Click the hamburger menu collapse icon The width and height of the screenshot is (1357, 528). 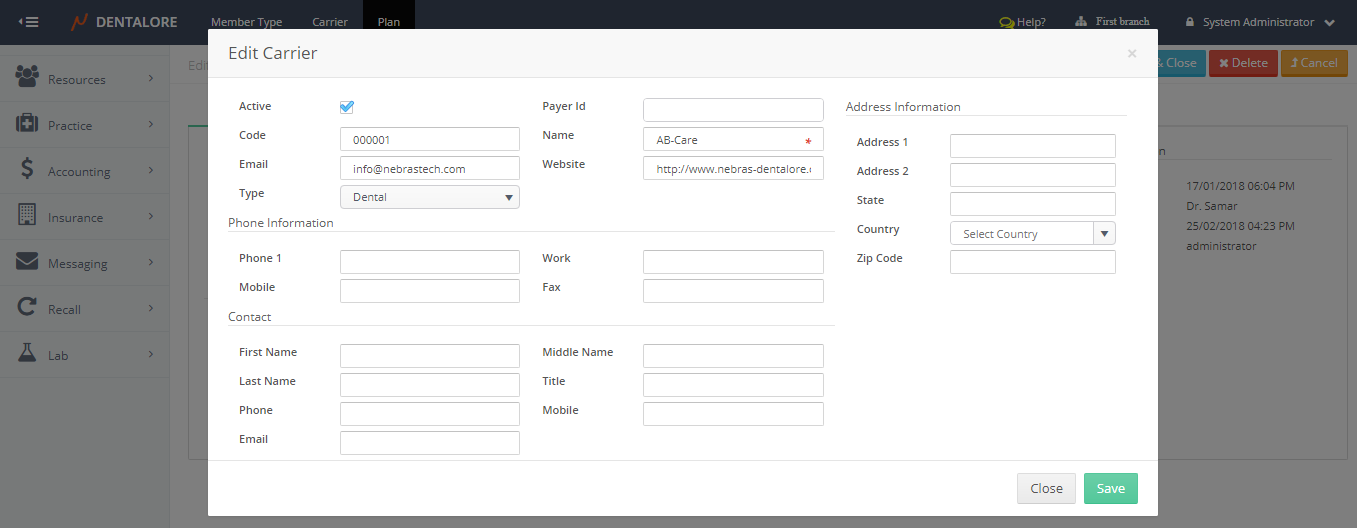point(29,22)
